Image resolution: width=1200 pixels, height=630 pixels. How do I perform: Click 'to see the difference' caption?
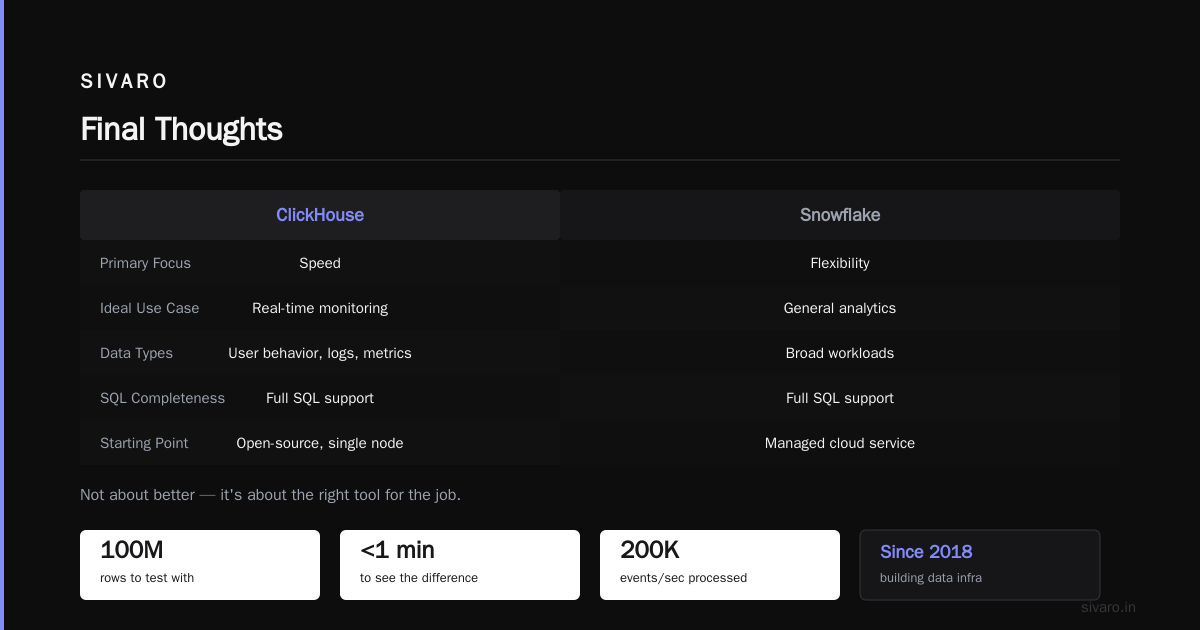(419, 578)
